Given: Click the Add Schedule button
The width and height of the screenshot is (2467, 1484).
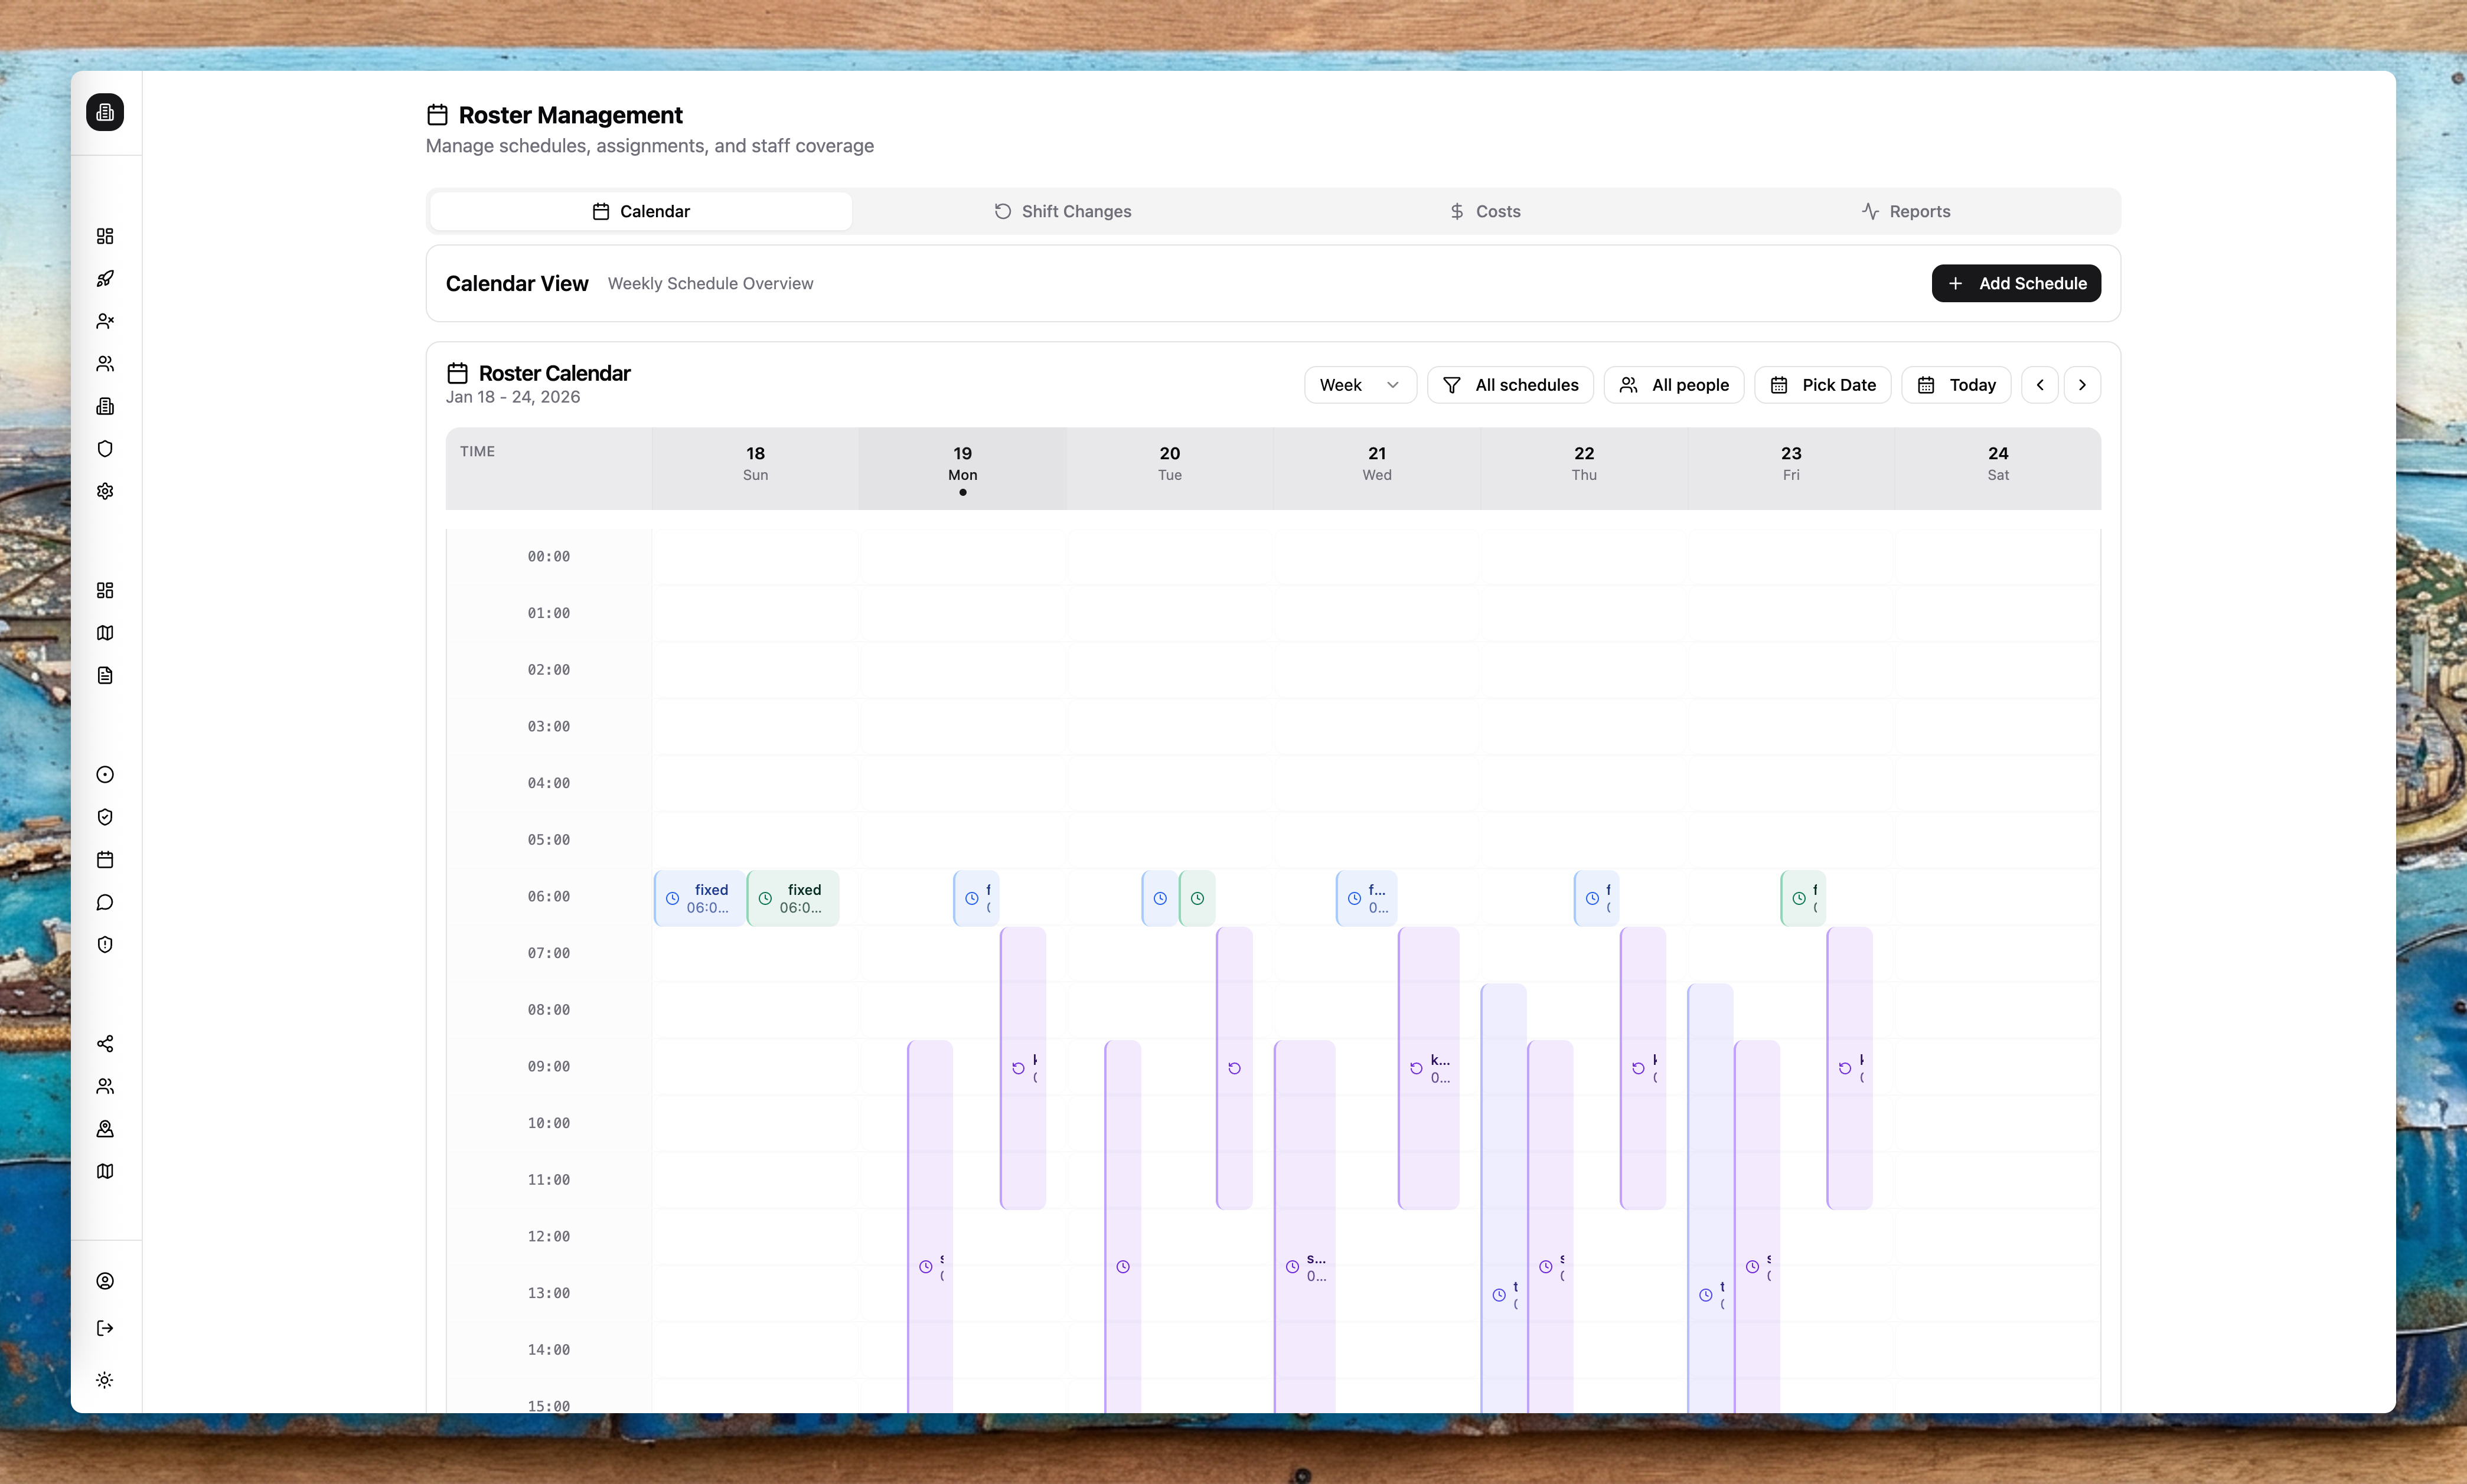Looking at the screenshot, I should click(x=2015, y=283).
